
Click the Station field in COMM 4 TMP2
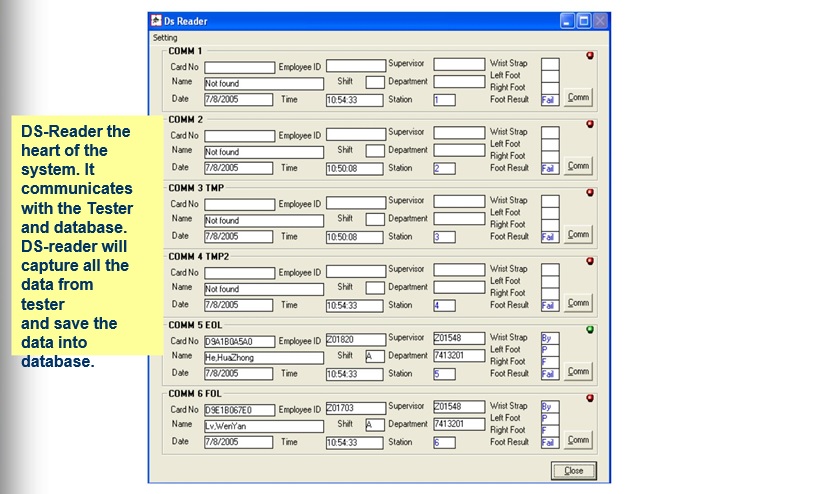(x=444, y=306)
